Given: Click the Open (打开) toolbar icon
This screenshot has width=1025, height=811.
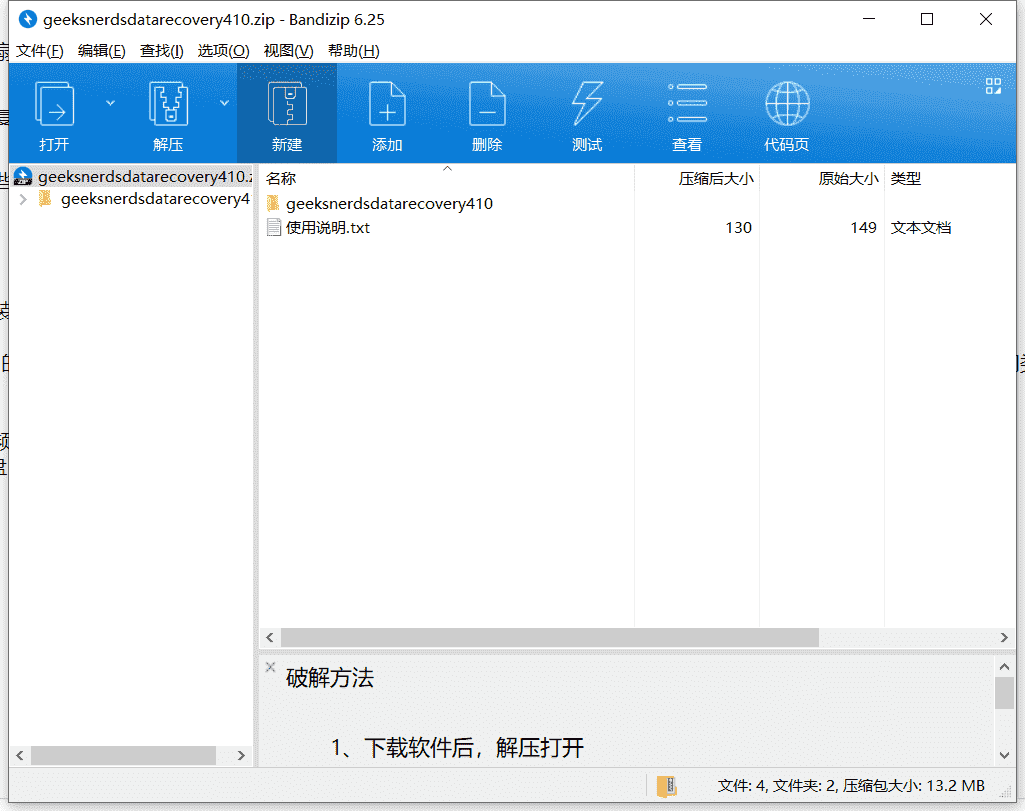Looking at the screenshot, I should pyautogui.click(x=54, y=105).
